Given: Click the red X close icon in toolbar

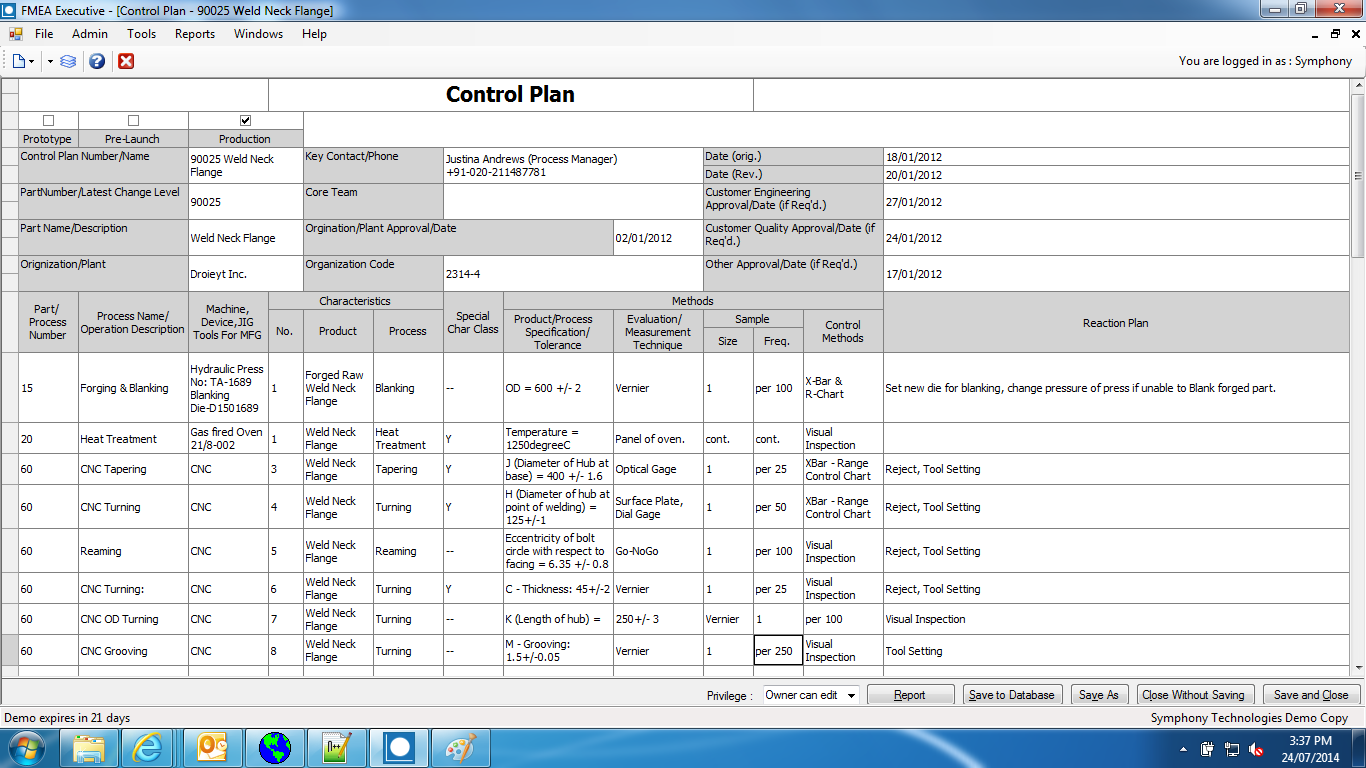Looking at the screenshot, I should (x=126, y=61).
